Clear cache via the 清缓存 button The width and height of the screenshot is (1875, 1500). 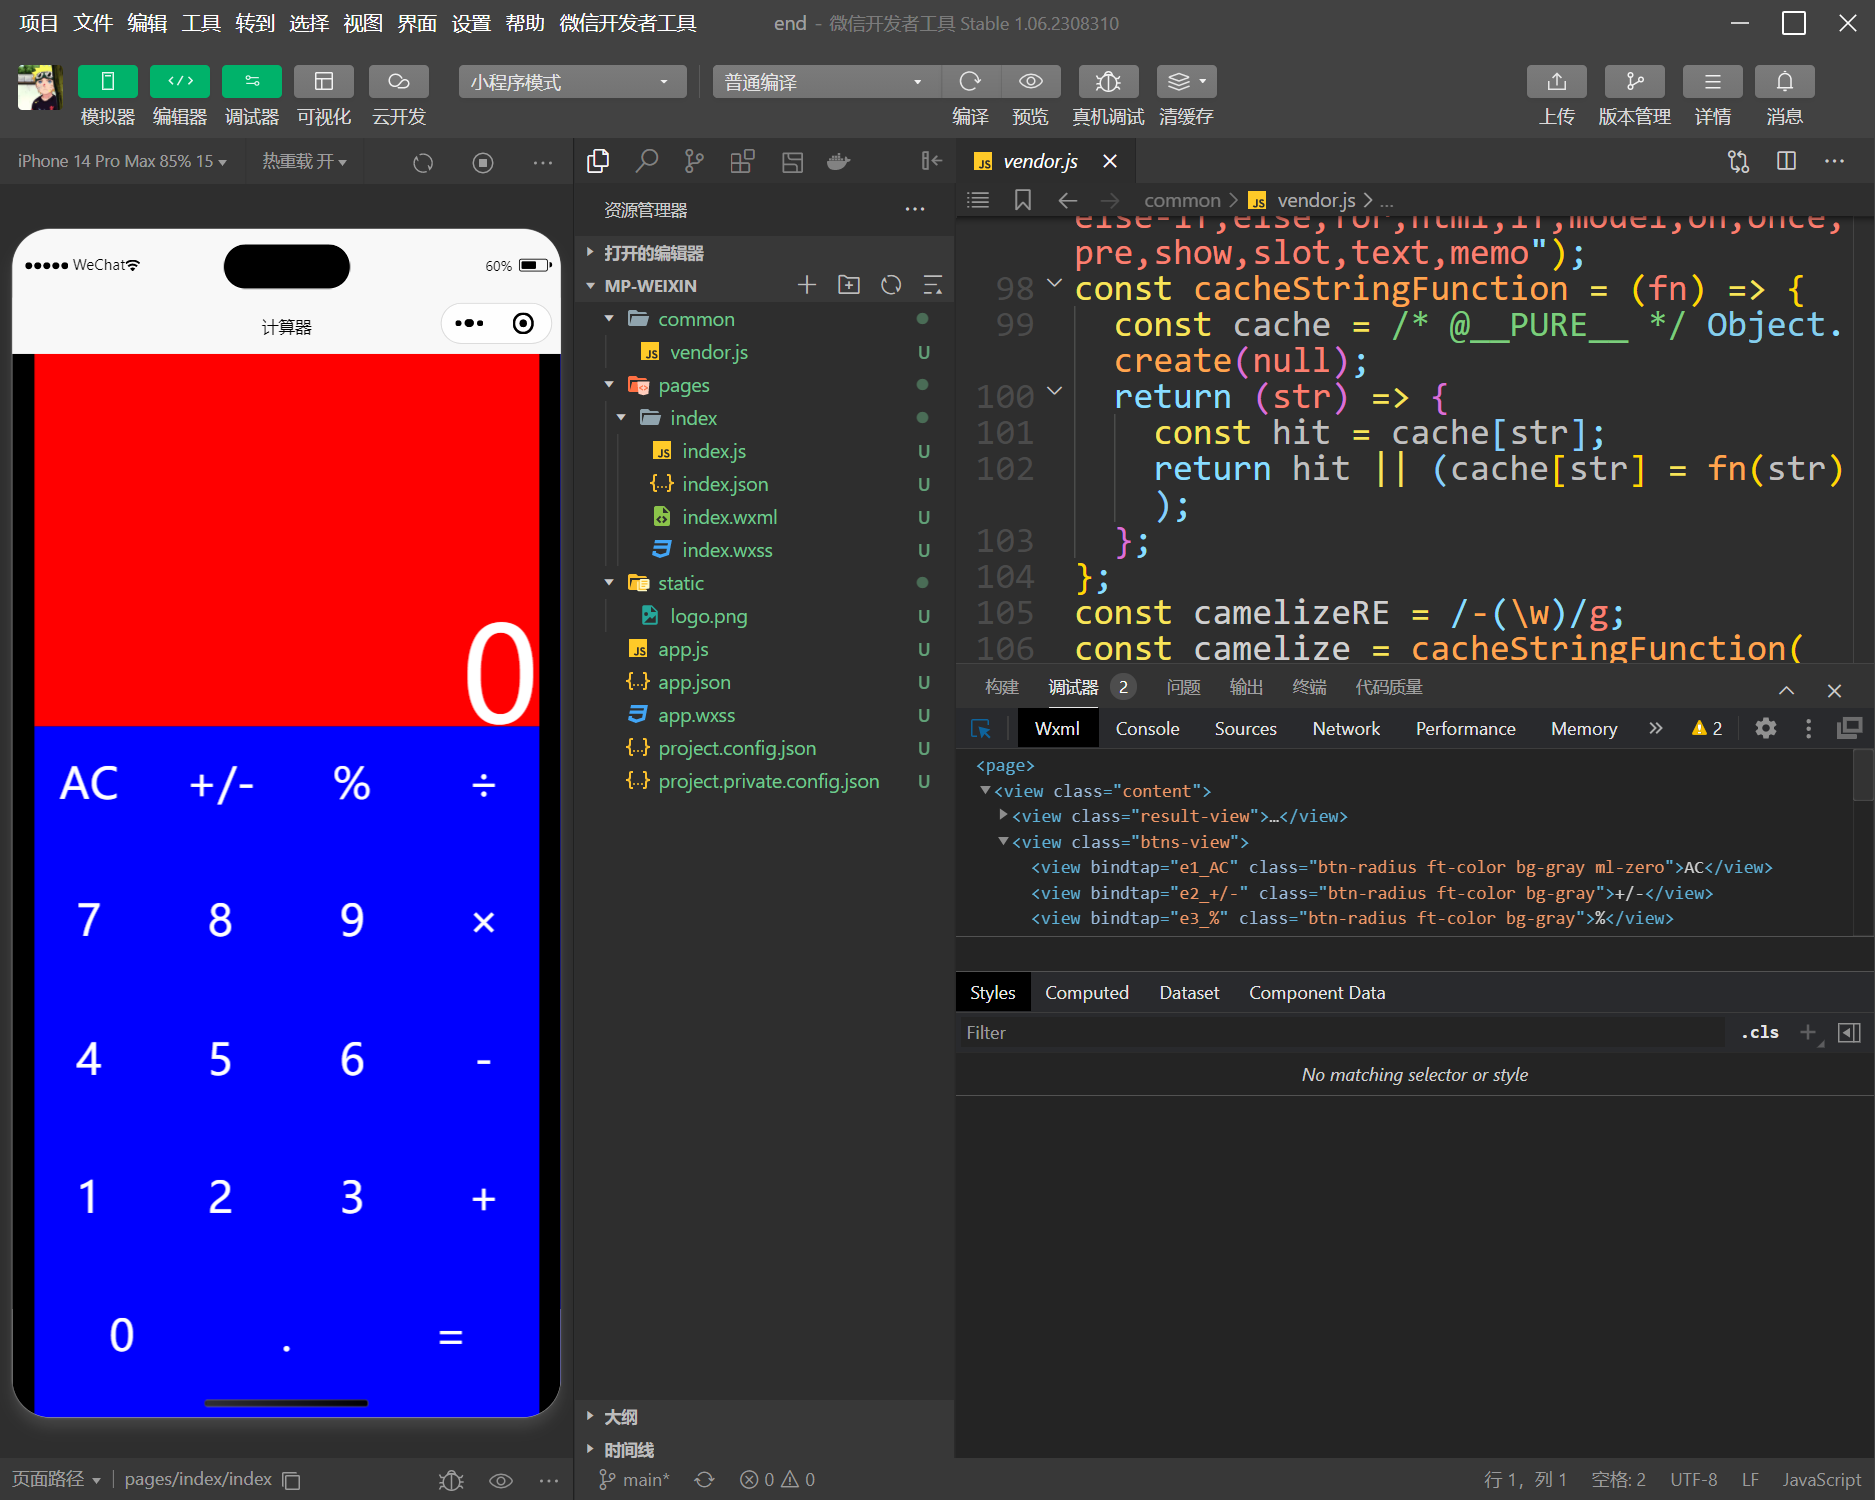tap(1186, 82)
